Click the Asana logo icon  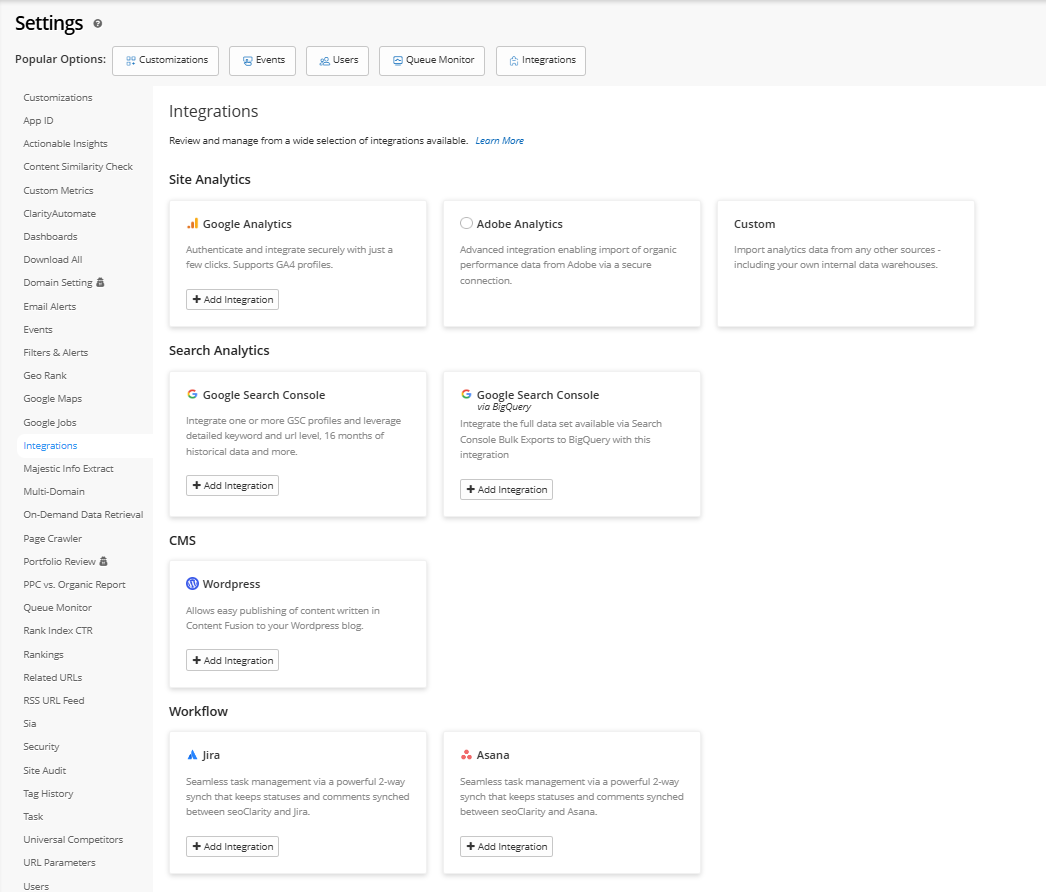[466, 755]
